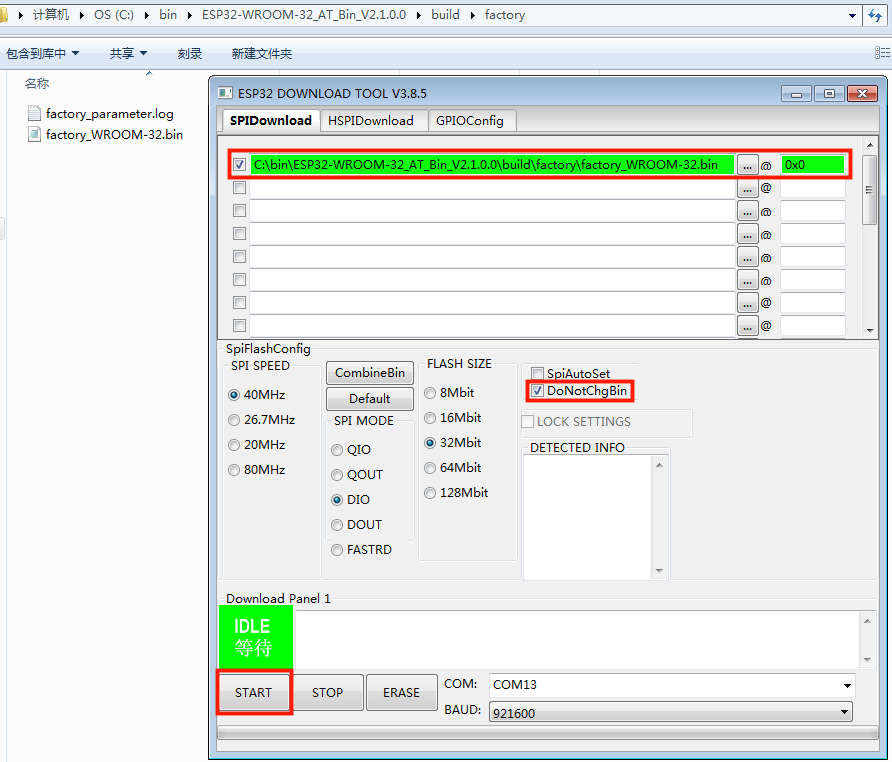Click the ERASE button
This screenshot has width=892, height=762.
[401, 692]
